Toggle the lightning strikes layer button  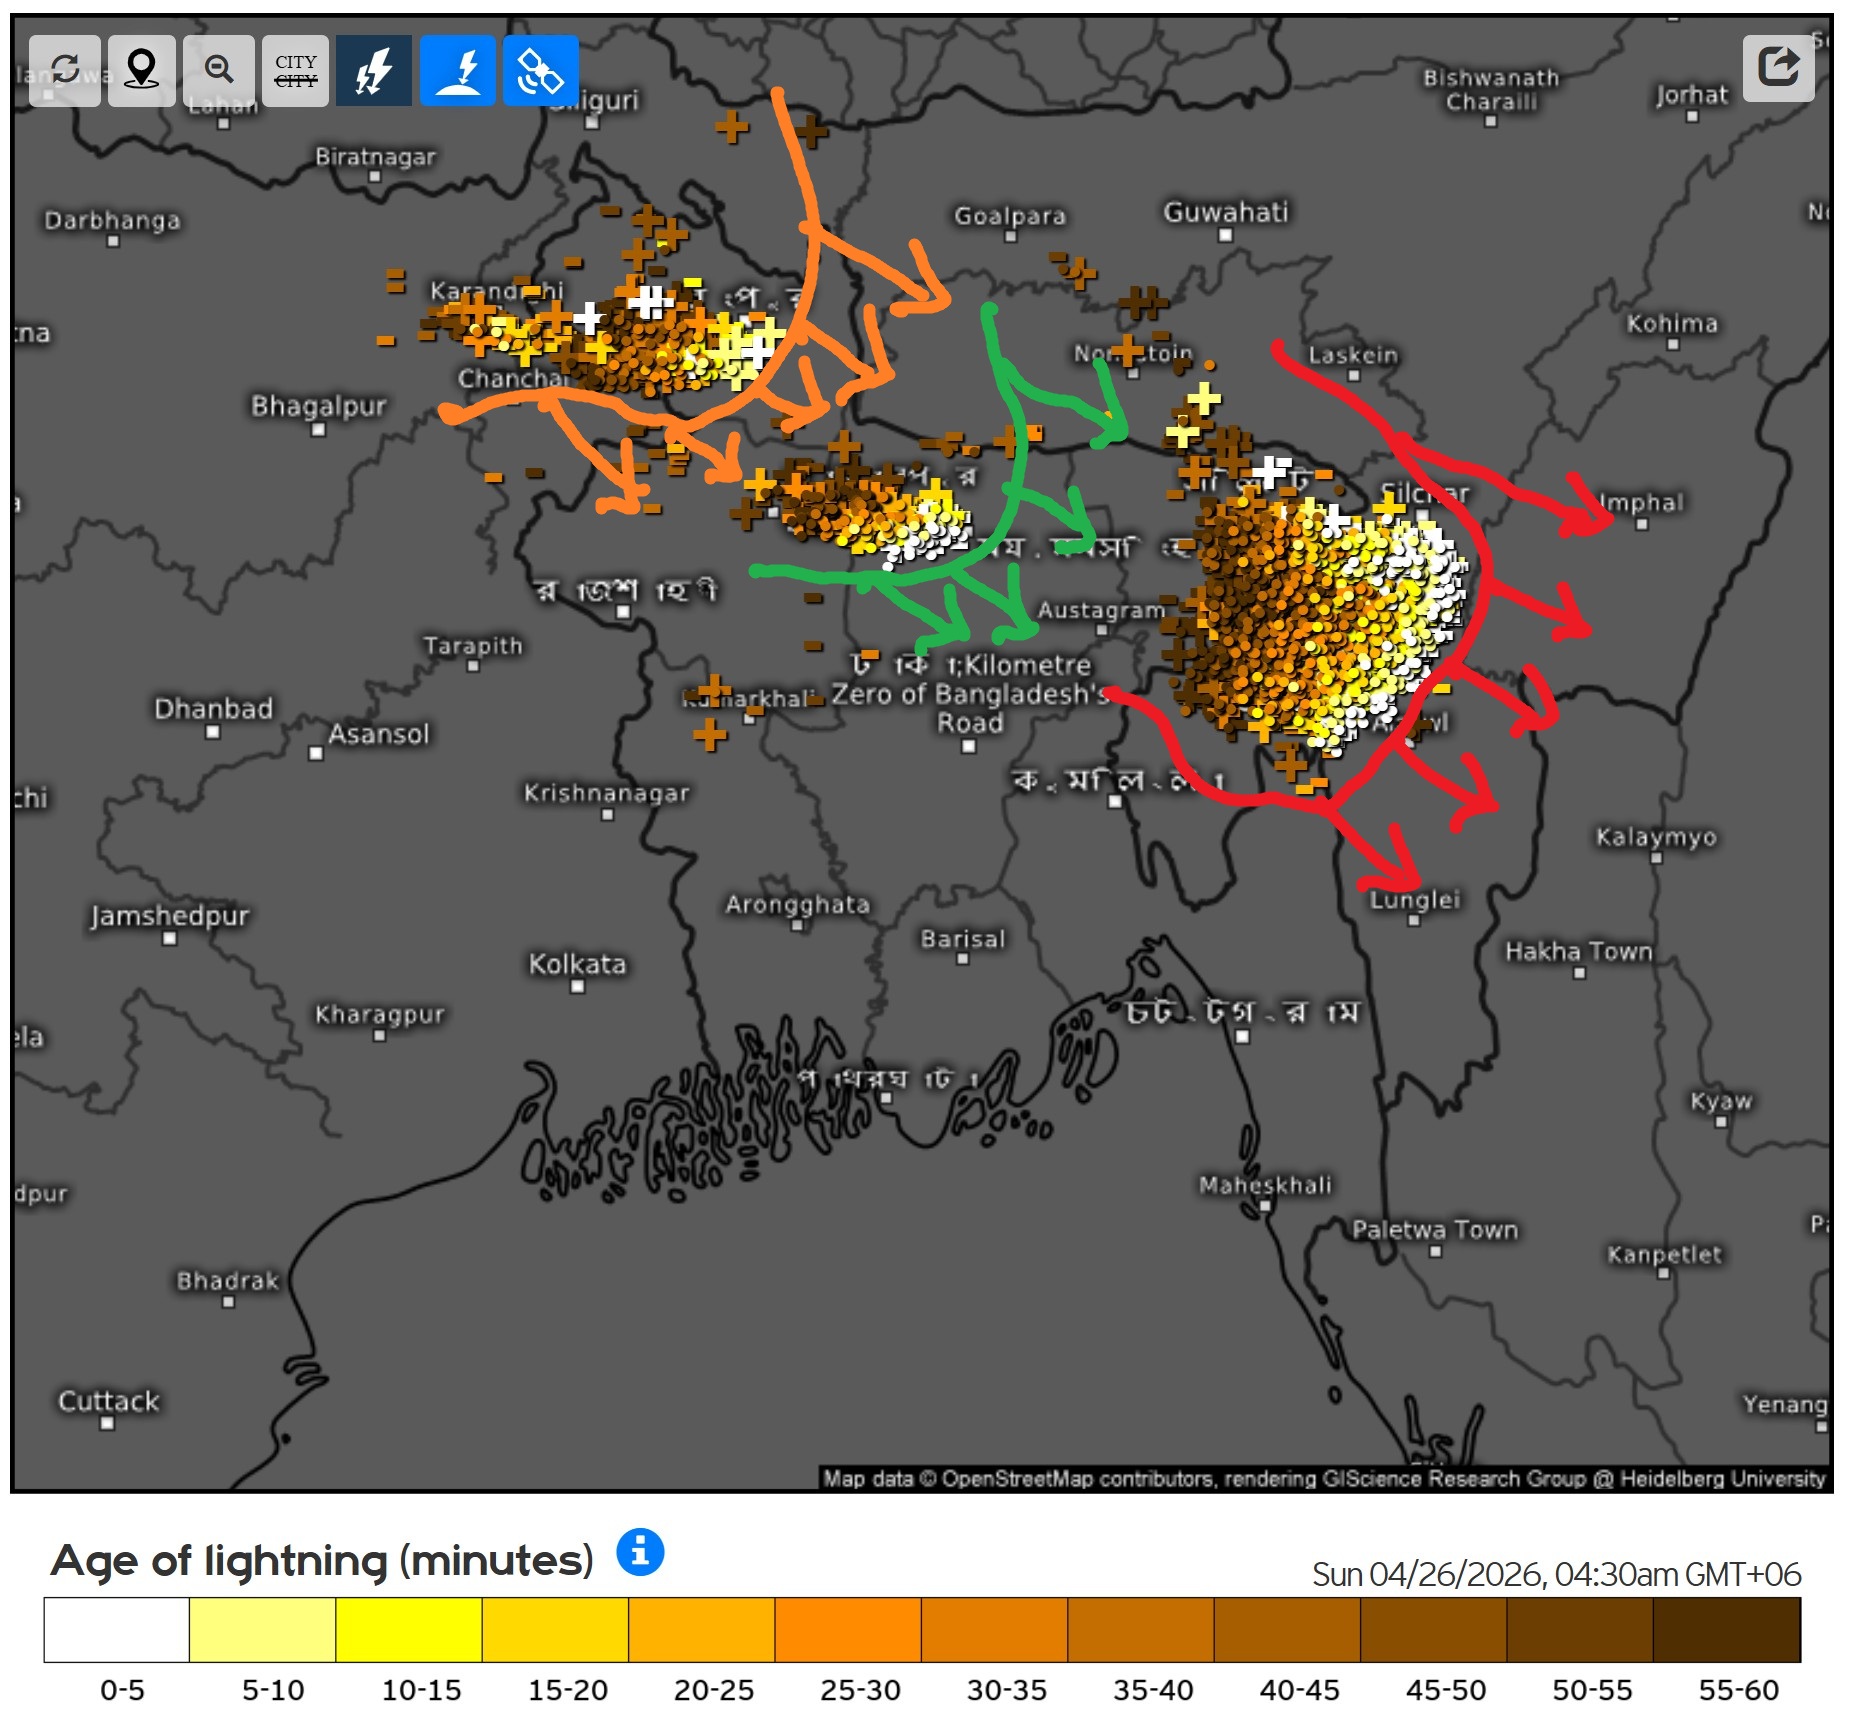coord(373,70)
